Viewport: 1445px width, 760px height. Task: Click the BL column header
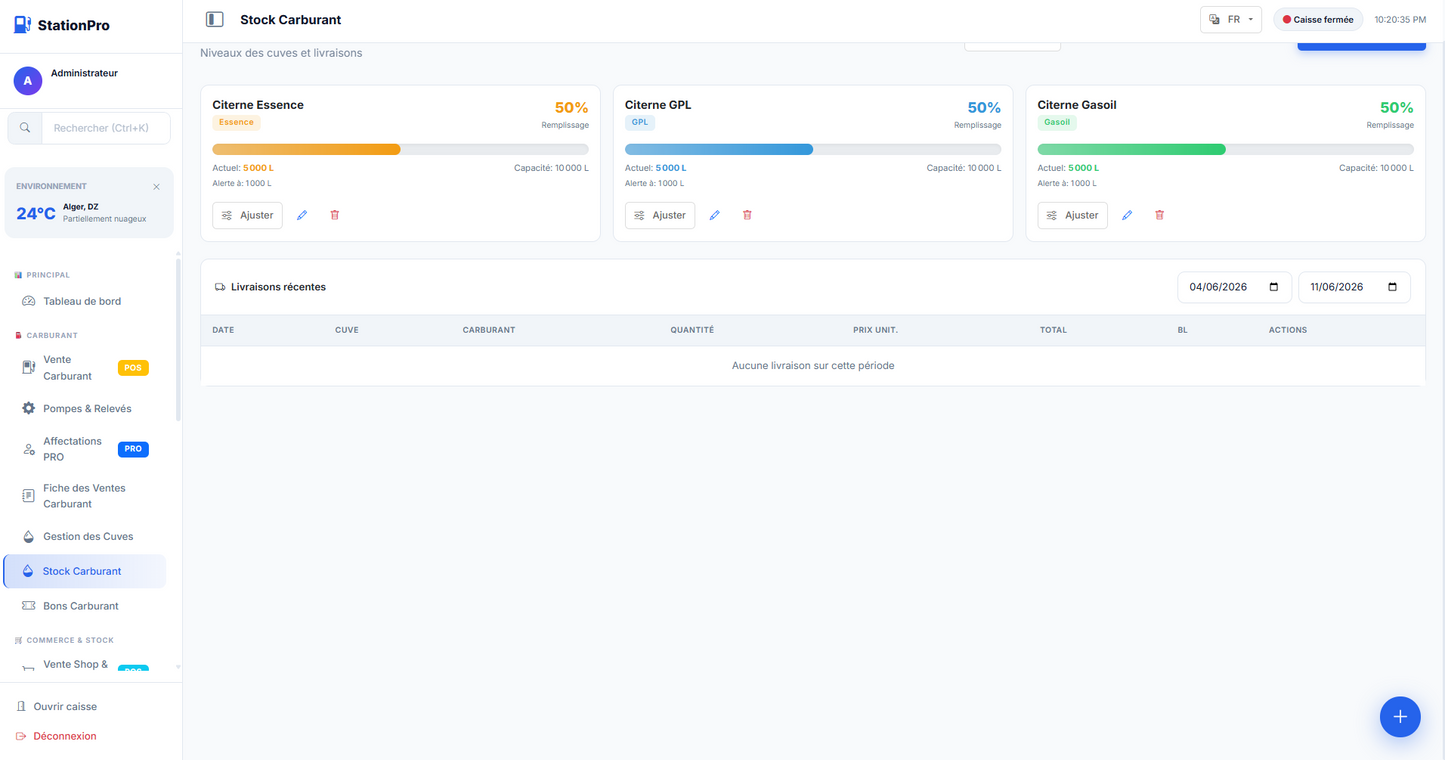click(x=1182, y=330)
